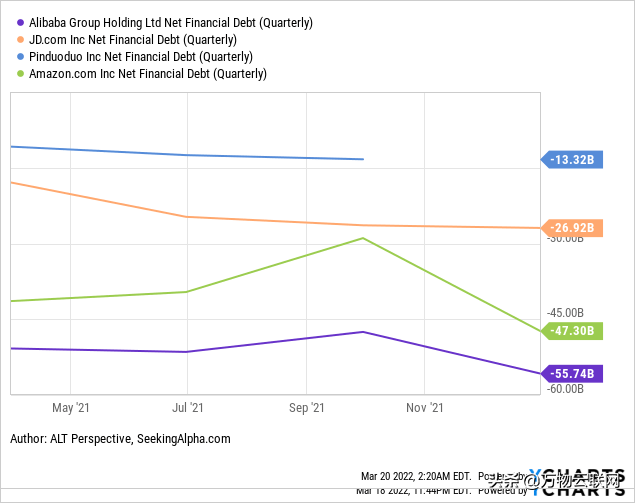Click the -47.30B green value tag
635x503 pixels.
(x=572, y=331)
